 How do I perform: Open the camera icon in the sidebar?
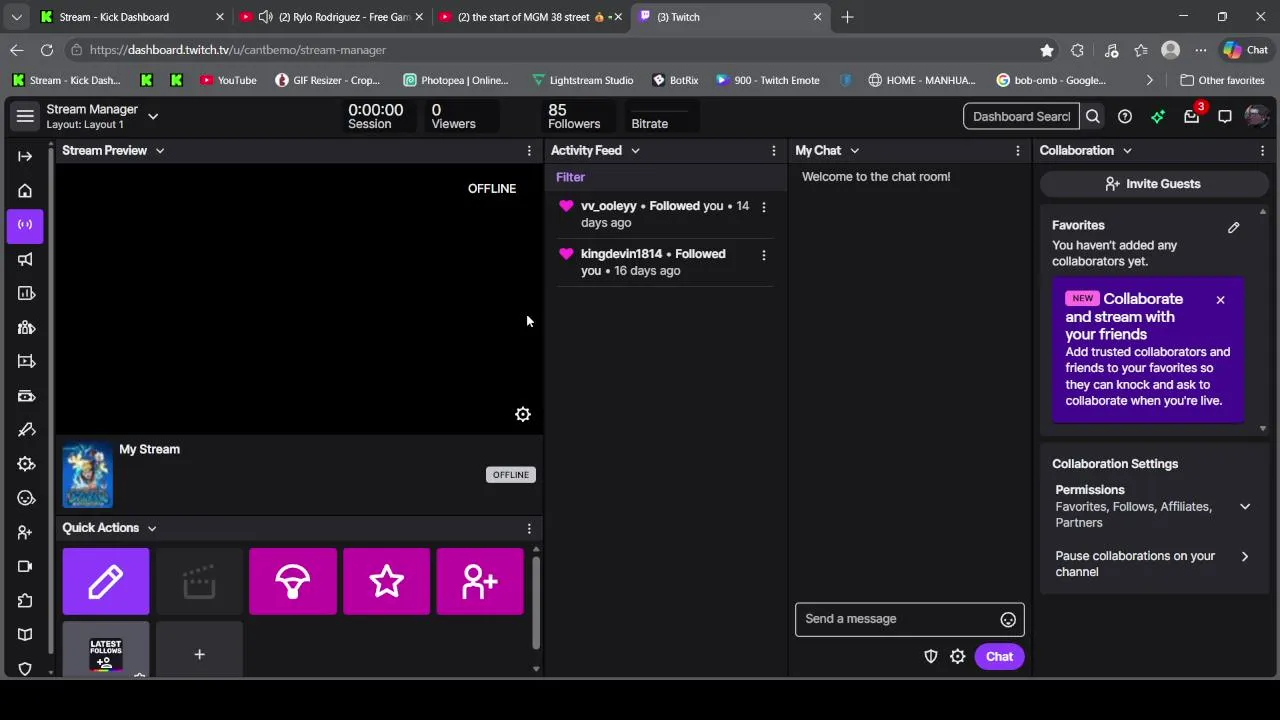tap(25, 566)
